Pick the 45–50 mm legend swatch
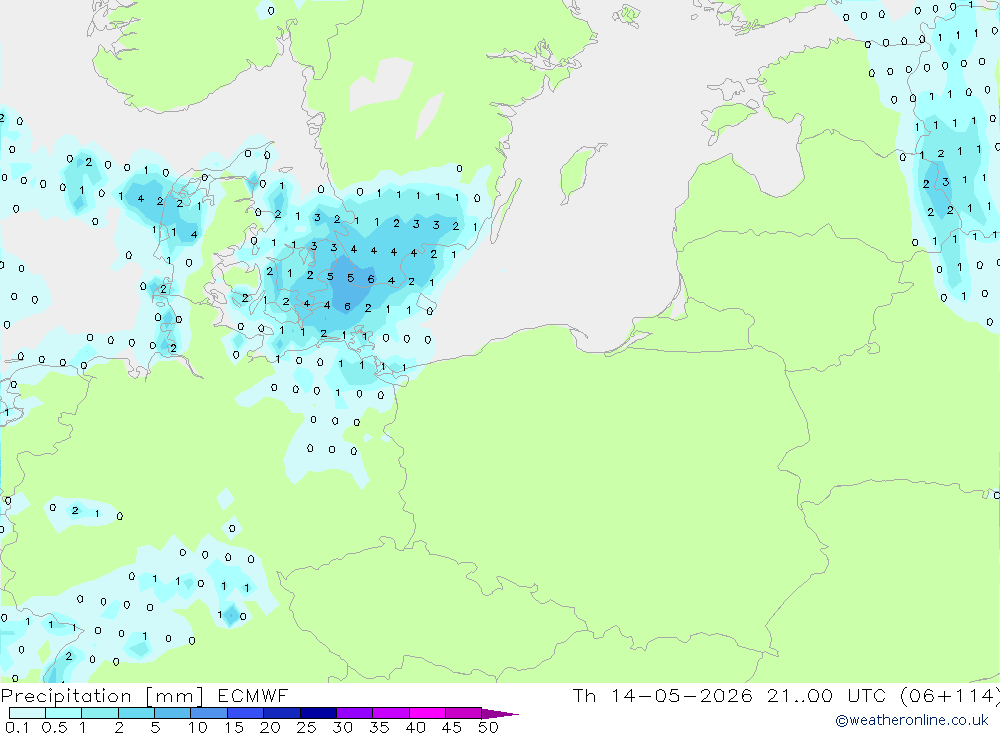The image size is (1000, 733). pos(463,713)
